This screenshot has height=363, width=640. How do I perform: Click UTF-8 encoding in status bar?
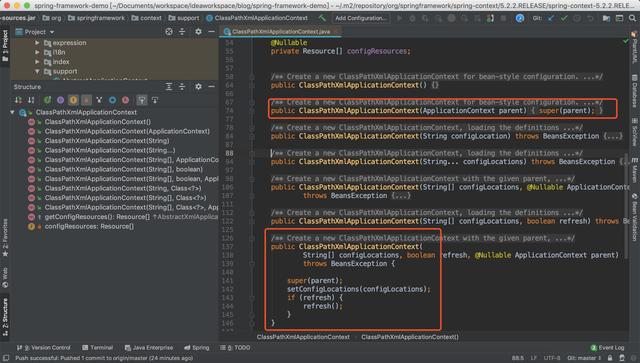[x=552, y=358]
